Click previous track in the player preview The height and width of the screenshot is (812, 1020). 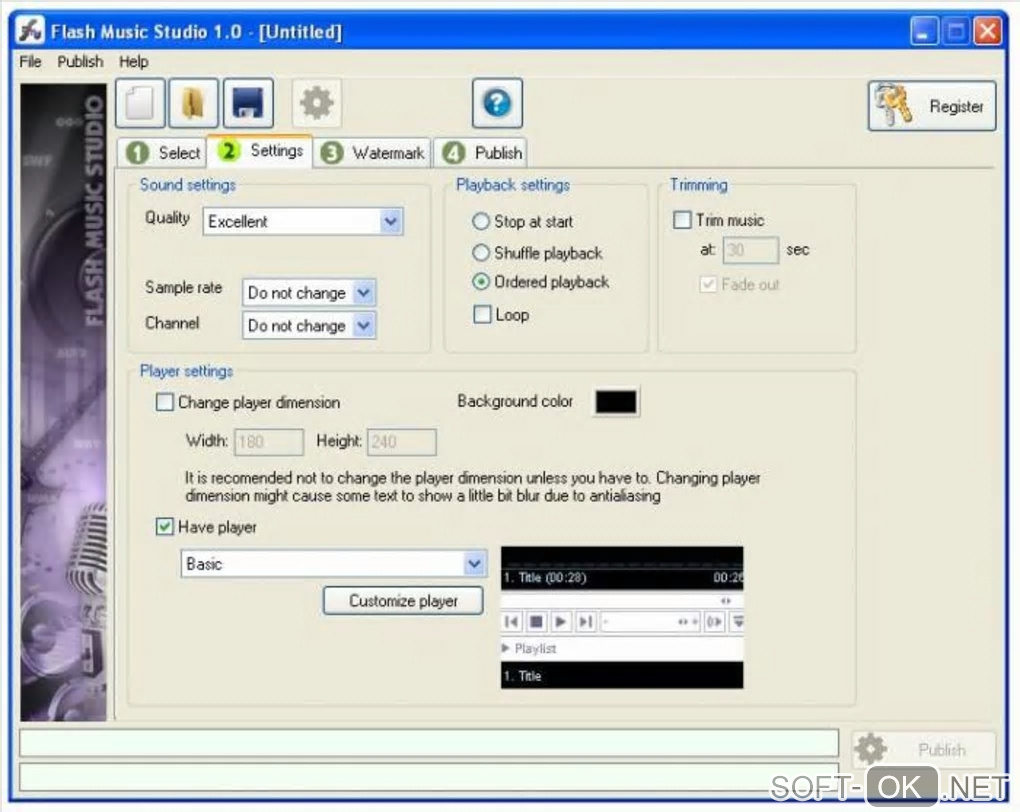511,622
